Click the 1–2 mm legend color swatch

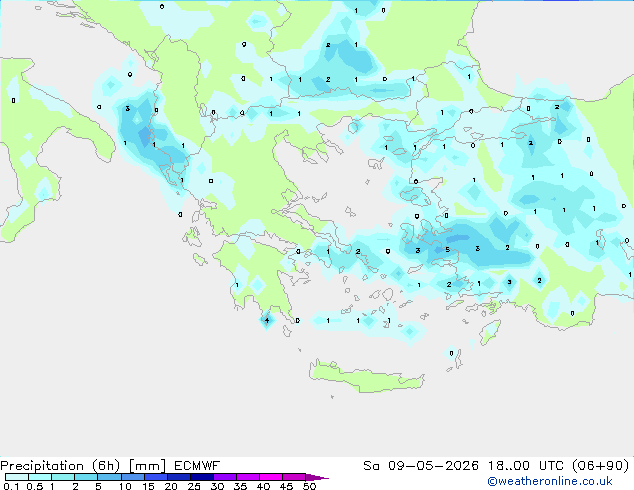[63, 477]
